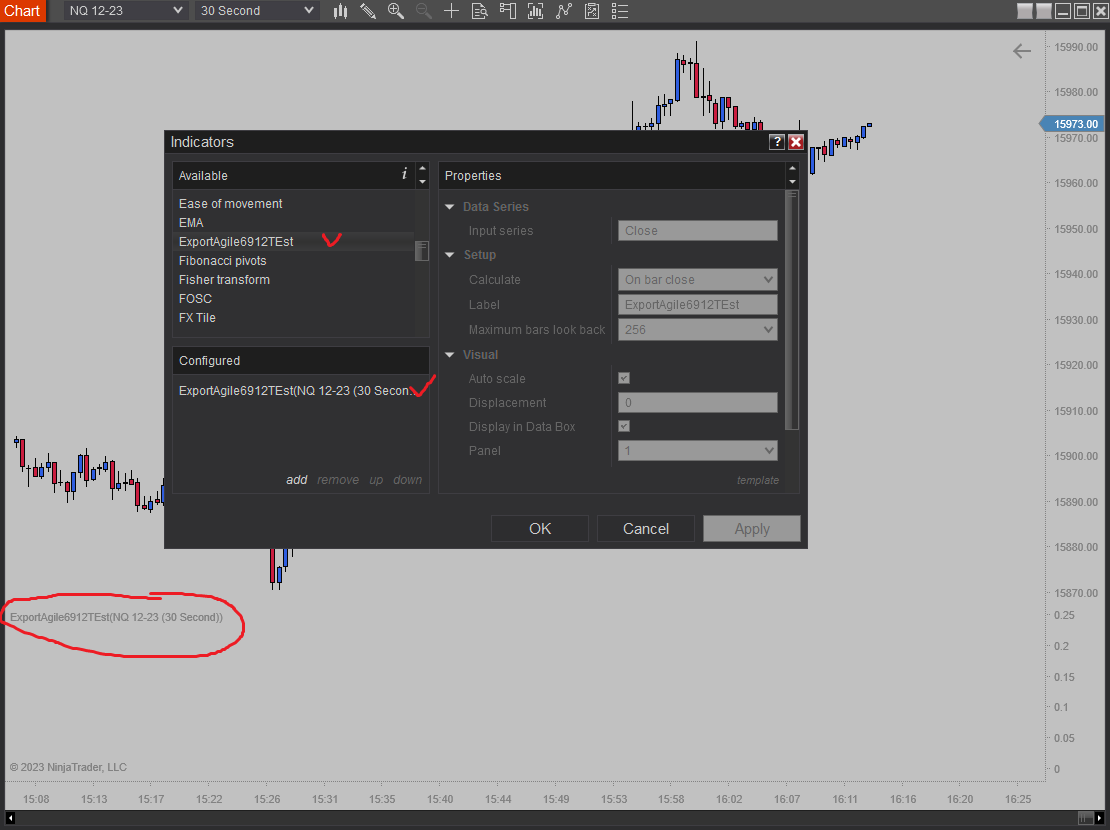
Task: Click the second grey link box beside minimize
Action: click(1043, 11)
